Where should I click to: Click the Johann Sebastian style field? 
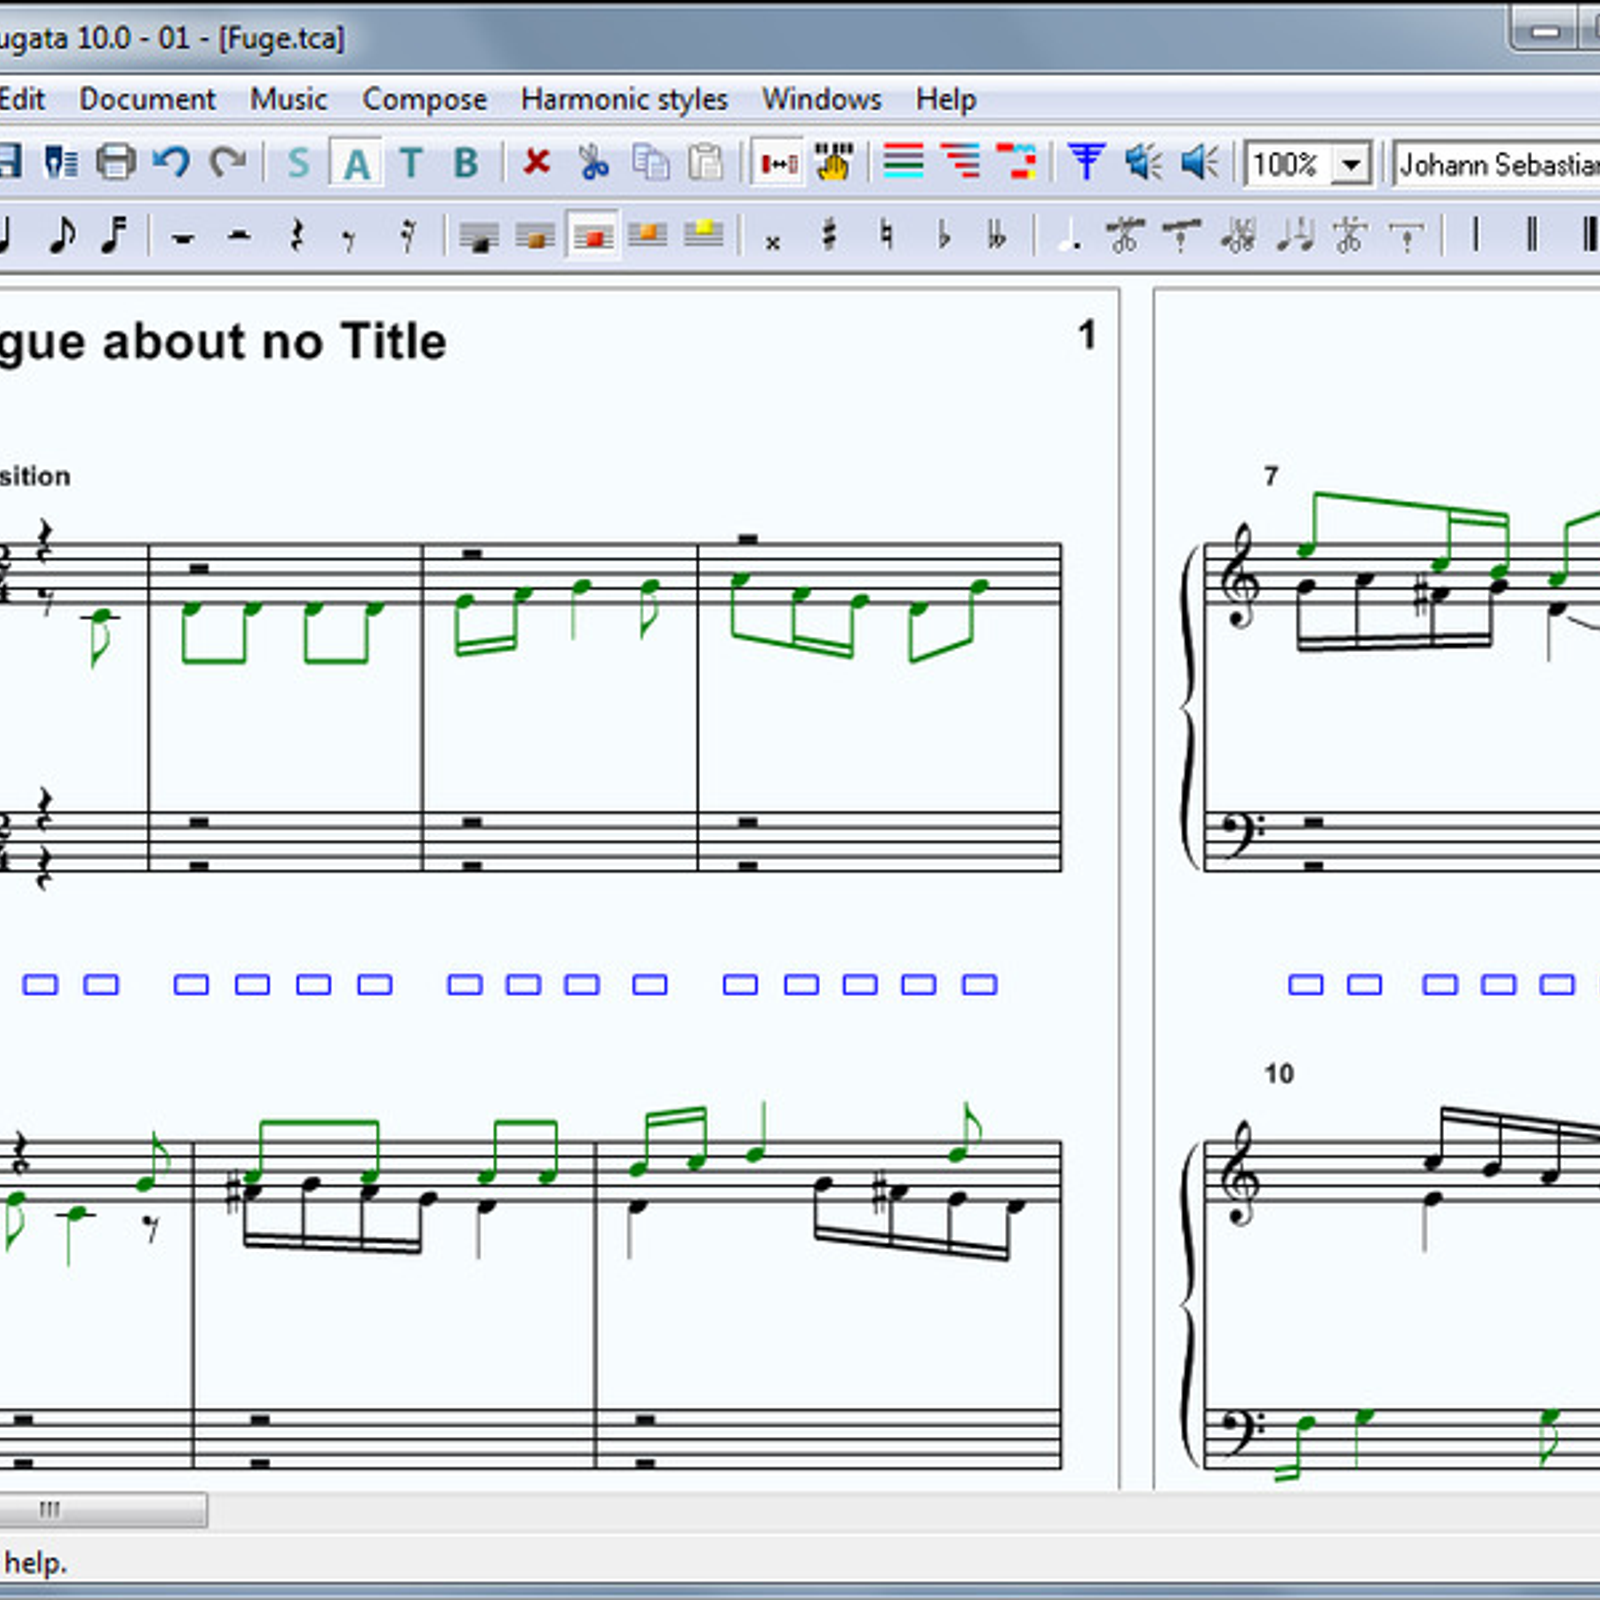pyautogui.click(x=1497, y=164)
